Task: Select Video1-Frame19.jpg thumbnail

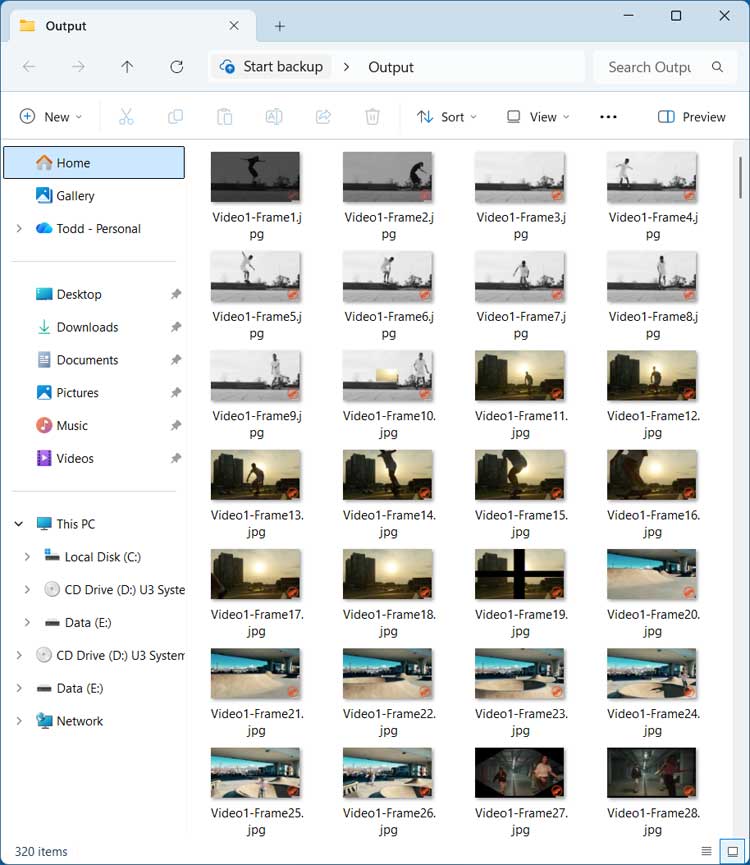Action: click(519, 574)
